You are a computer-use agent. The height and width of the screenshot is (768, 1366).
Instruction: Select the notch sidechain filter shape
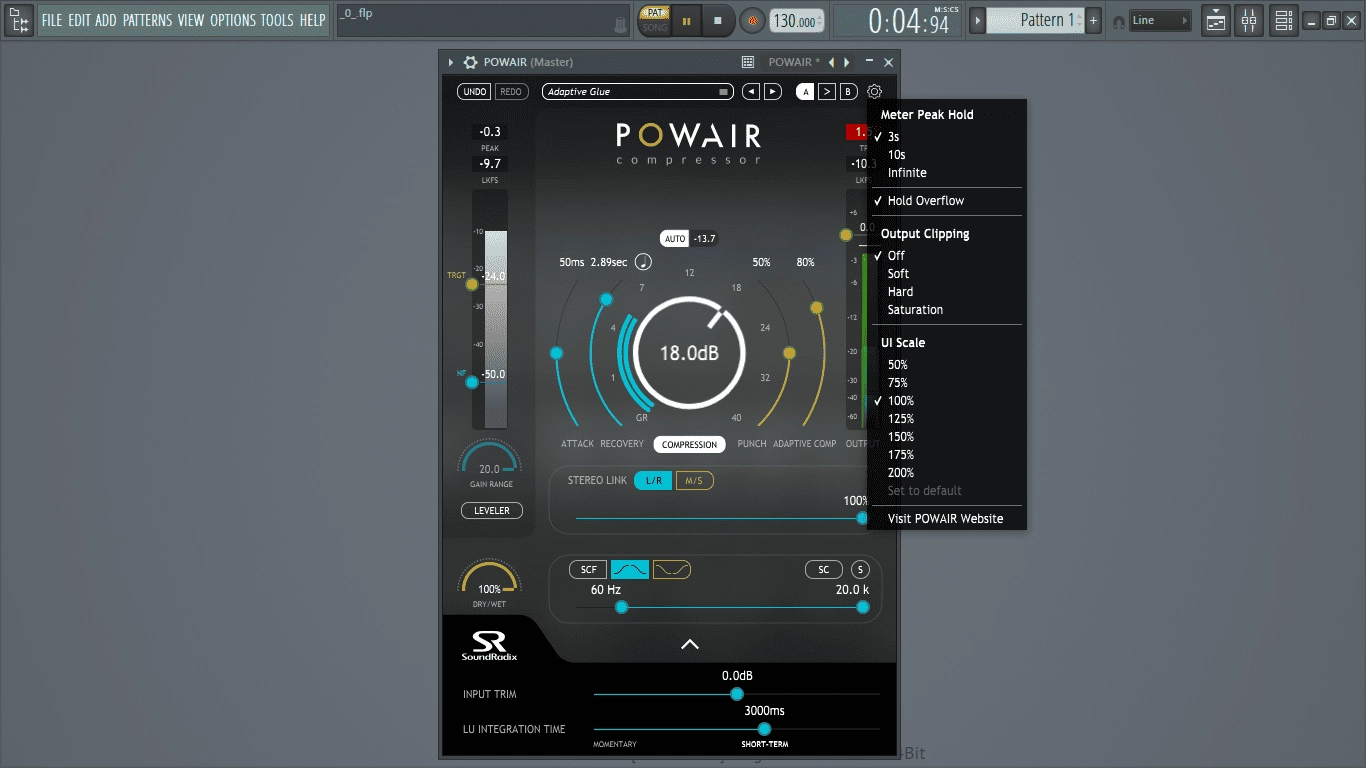point(672,570)
